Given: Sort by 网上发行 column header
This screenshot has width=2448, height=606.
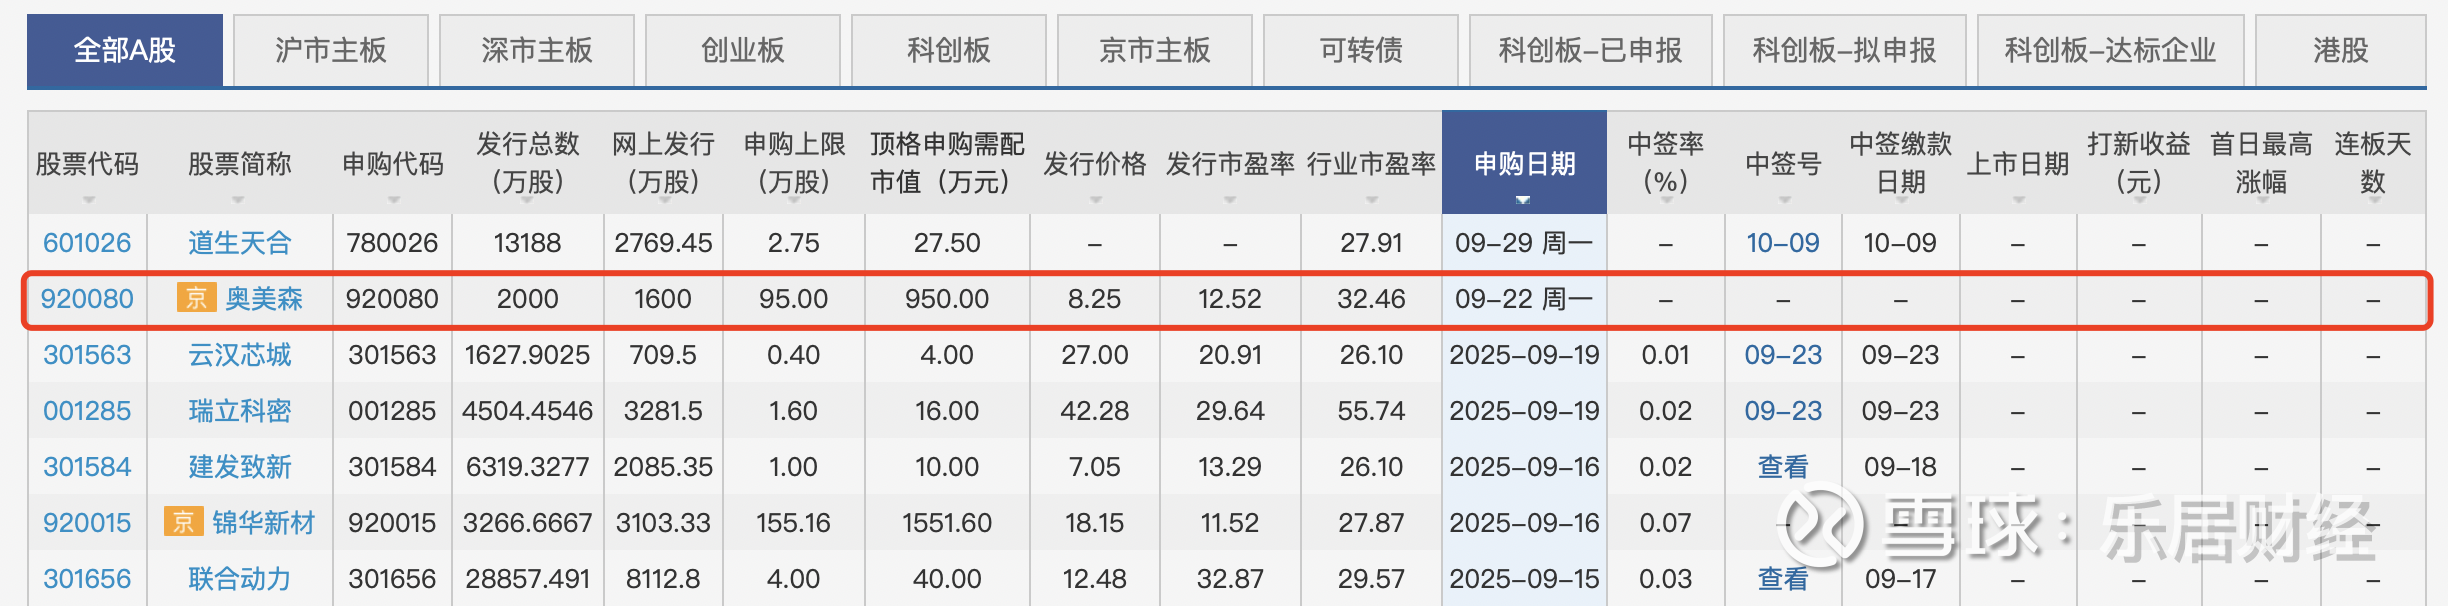Looking at the screenshot, I should pos(663,163).
